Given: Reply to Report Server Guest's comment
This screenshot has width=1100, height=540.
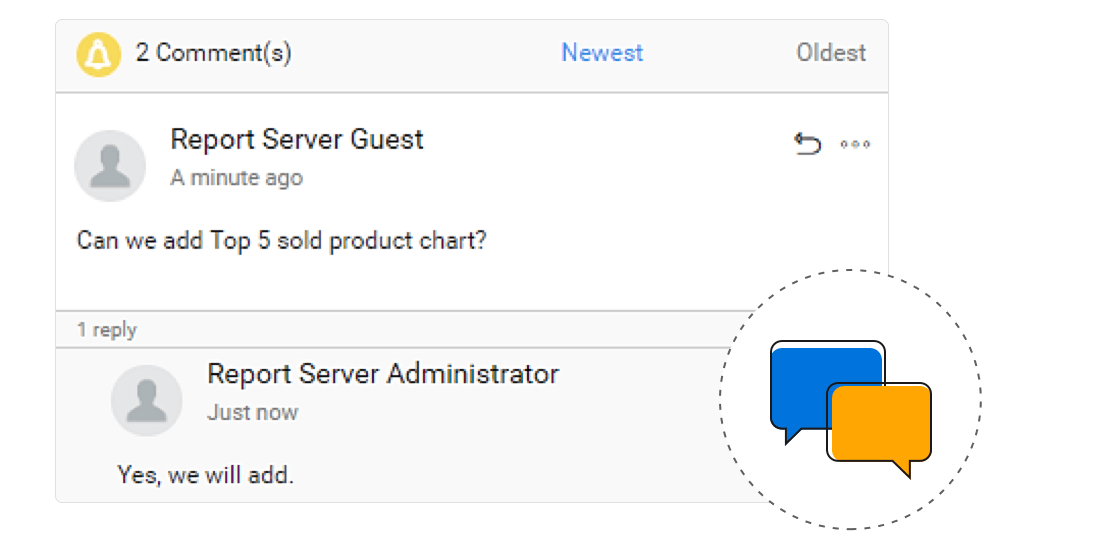Looking at the screenshot, I should (x=807, y=145).
